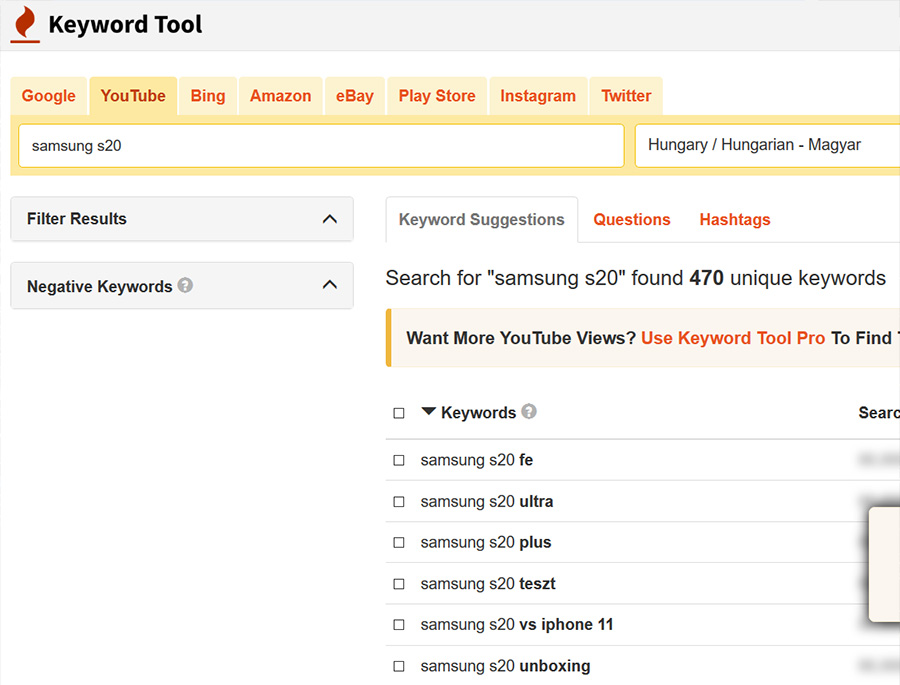The width and height of the screenshot is (900, 685).
Task: Click keyword text samsung s20 plus
Action: coord(486,542)
